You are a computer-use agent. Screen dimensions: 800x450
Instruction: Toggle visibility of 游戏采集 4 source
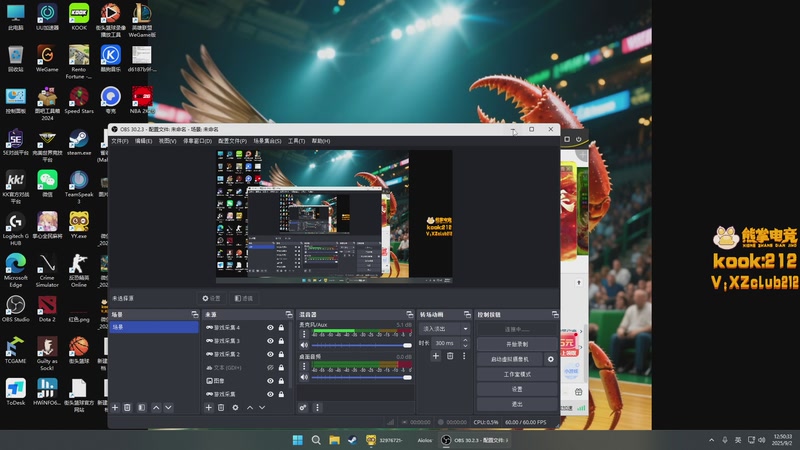pyautogui.click(x=270, y=328)
